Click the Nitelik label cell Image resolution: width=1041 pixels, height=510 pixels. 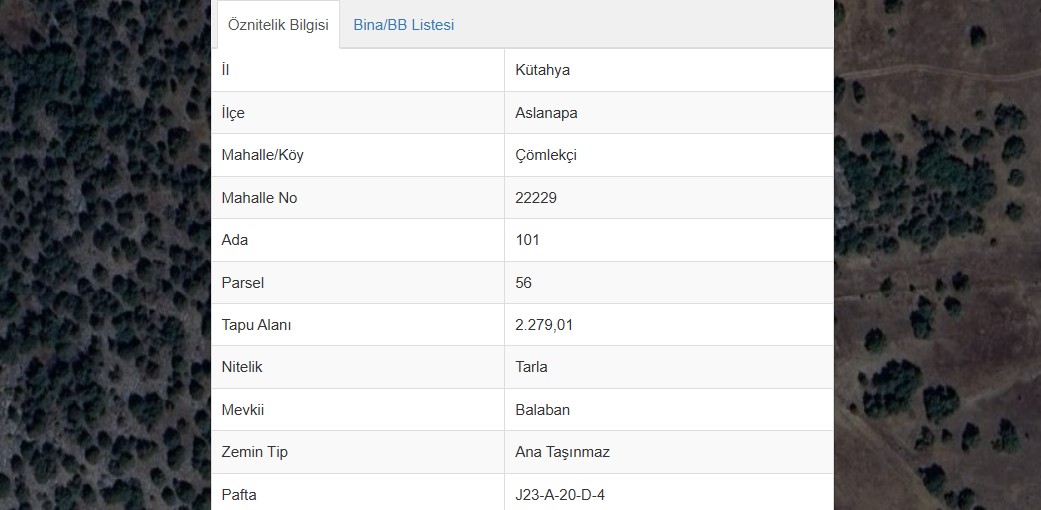coord(358,367)
